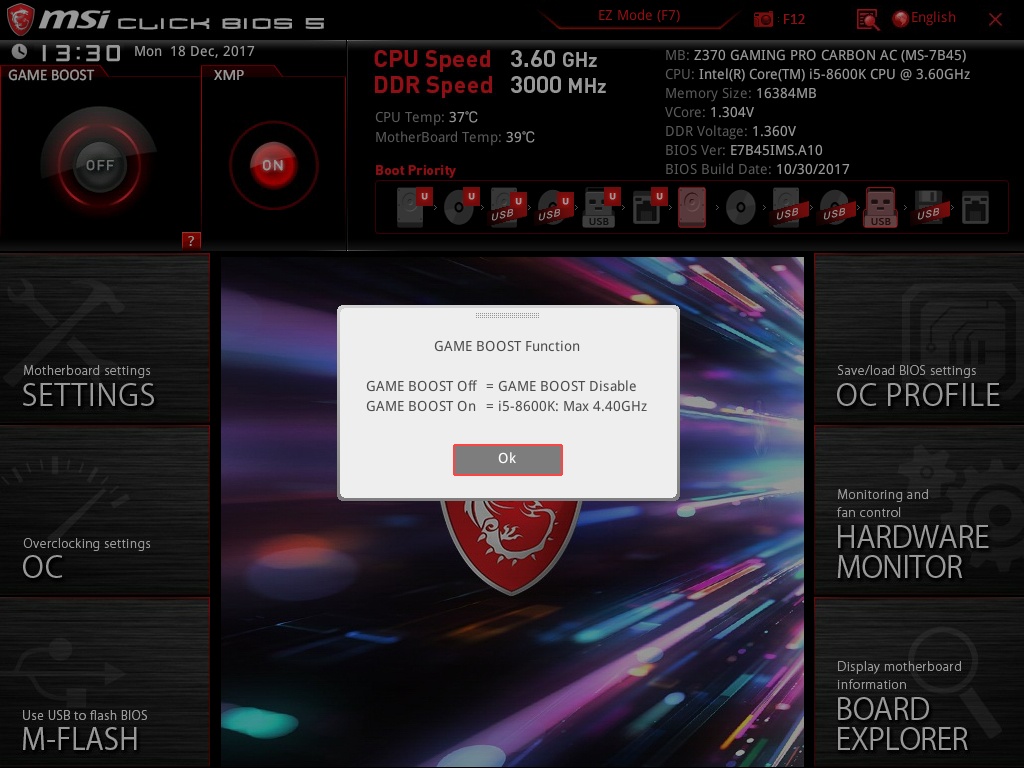Click MB: Z370 GAMING PRO CARBON AC line

point(816,56)
